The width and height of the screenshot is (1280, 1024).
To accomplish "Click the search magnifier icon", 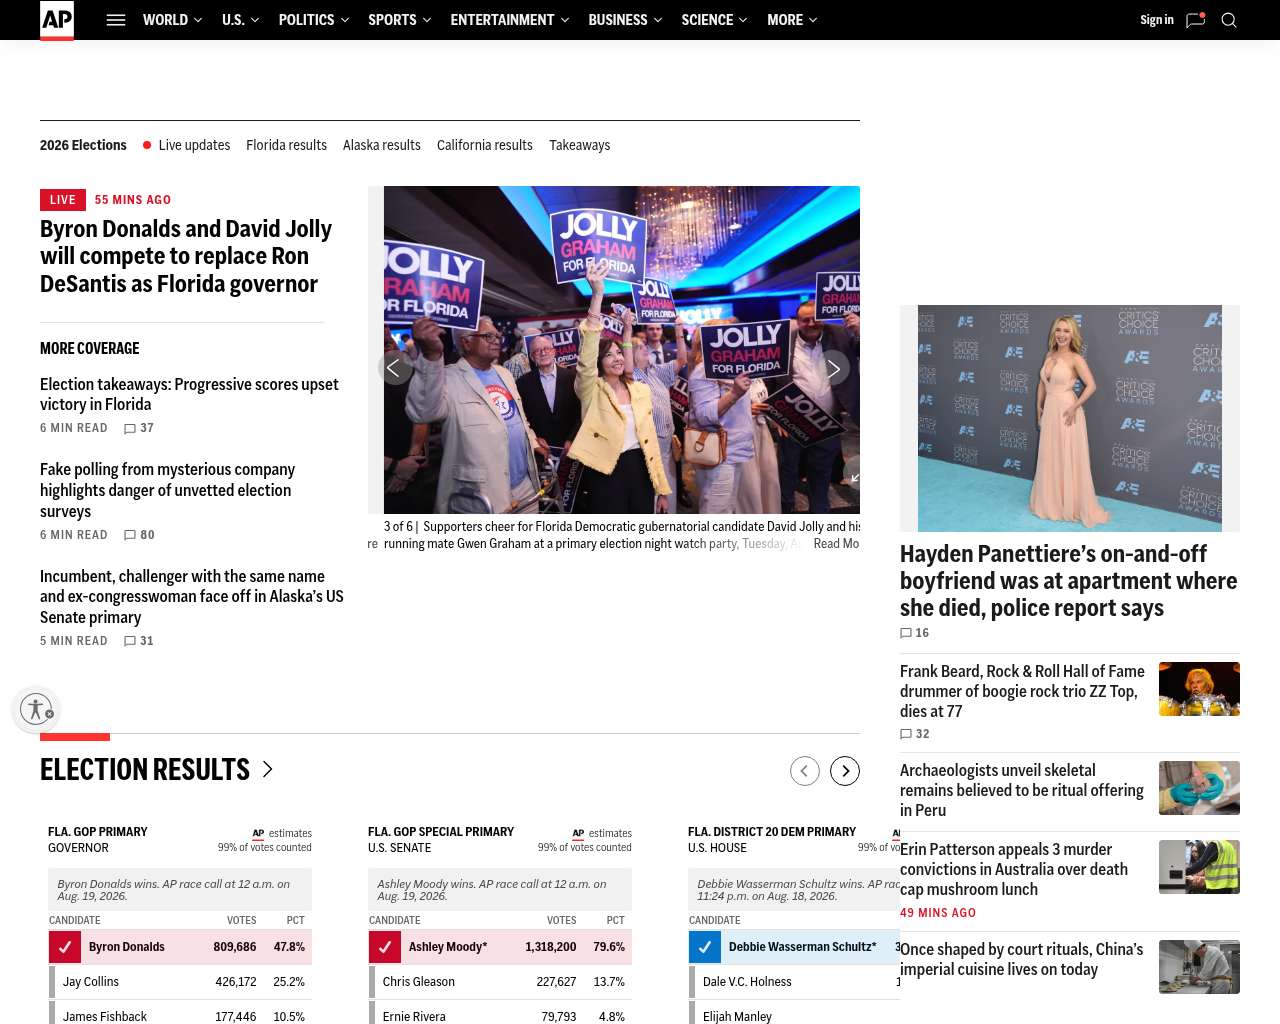I will [x=1229, y=20].
